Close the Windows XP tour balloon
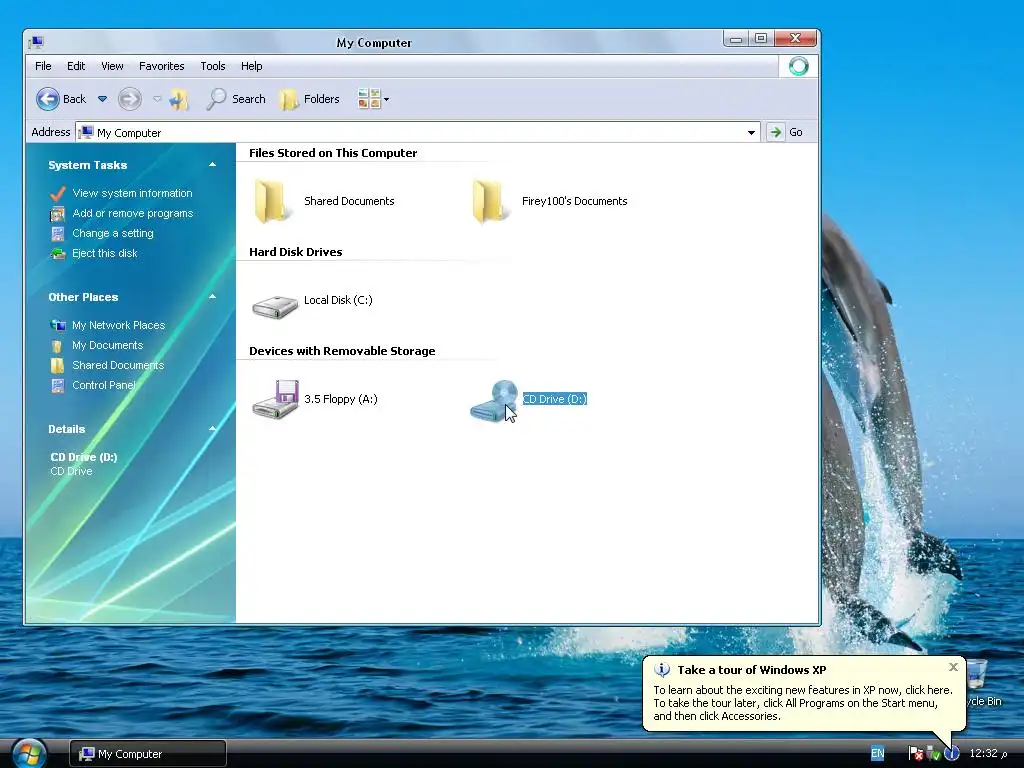 click(953, 667)
